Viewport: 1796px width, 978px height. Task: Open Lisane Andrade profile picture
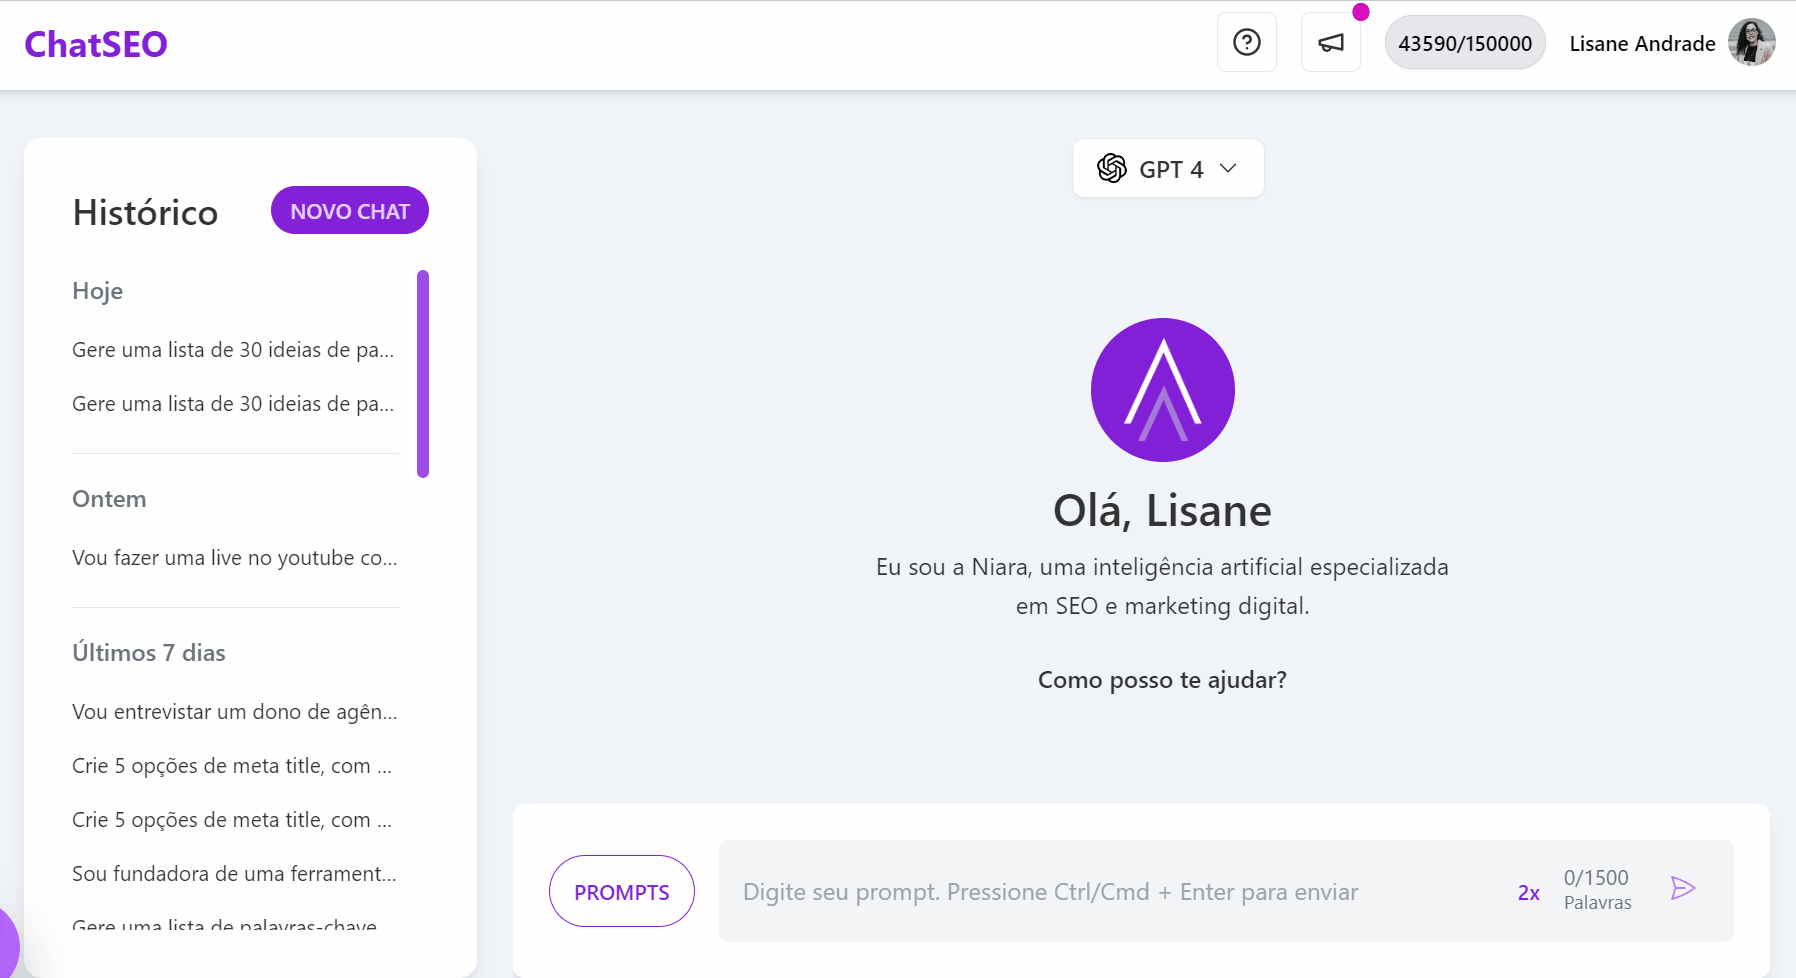(x=1751, y=43)
